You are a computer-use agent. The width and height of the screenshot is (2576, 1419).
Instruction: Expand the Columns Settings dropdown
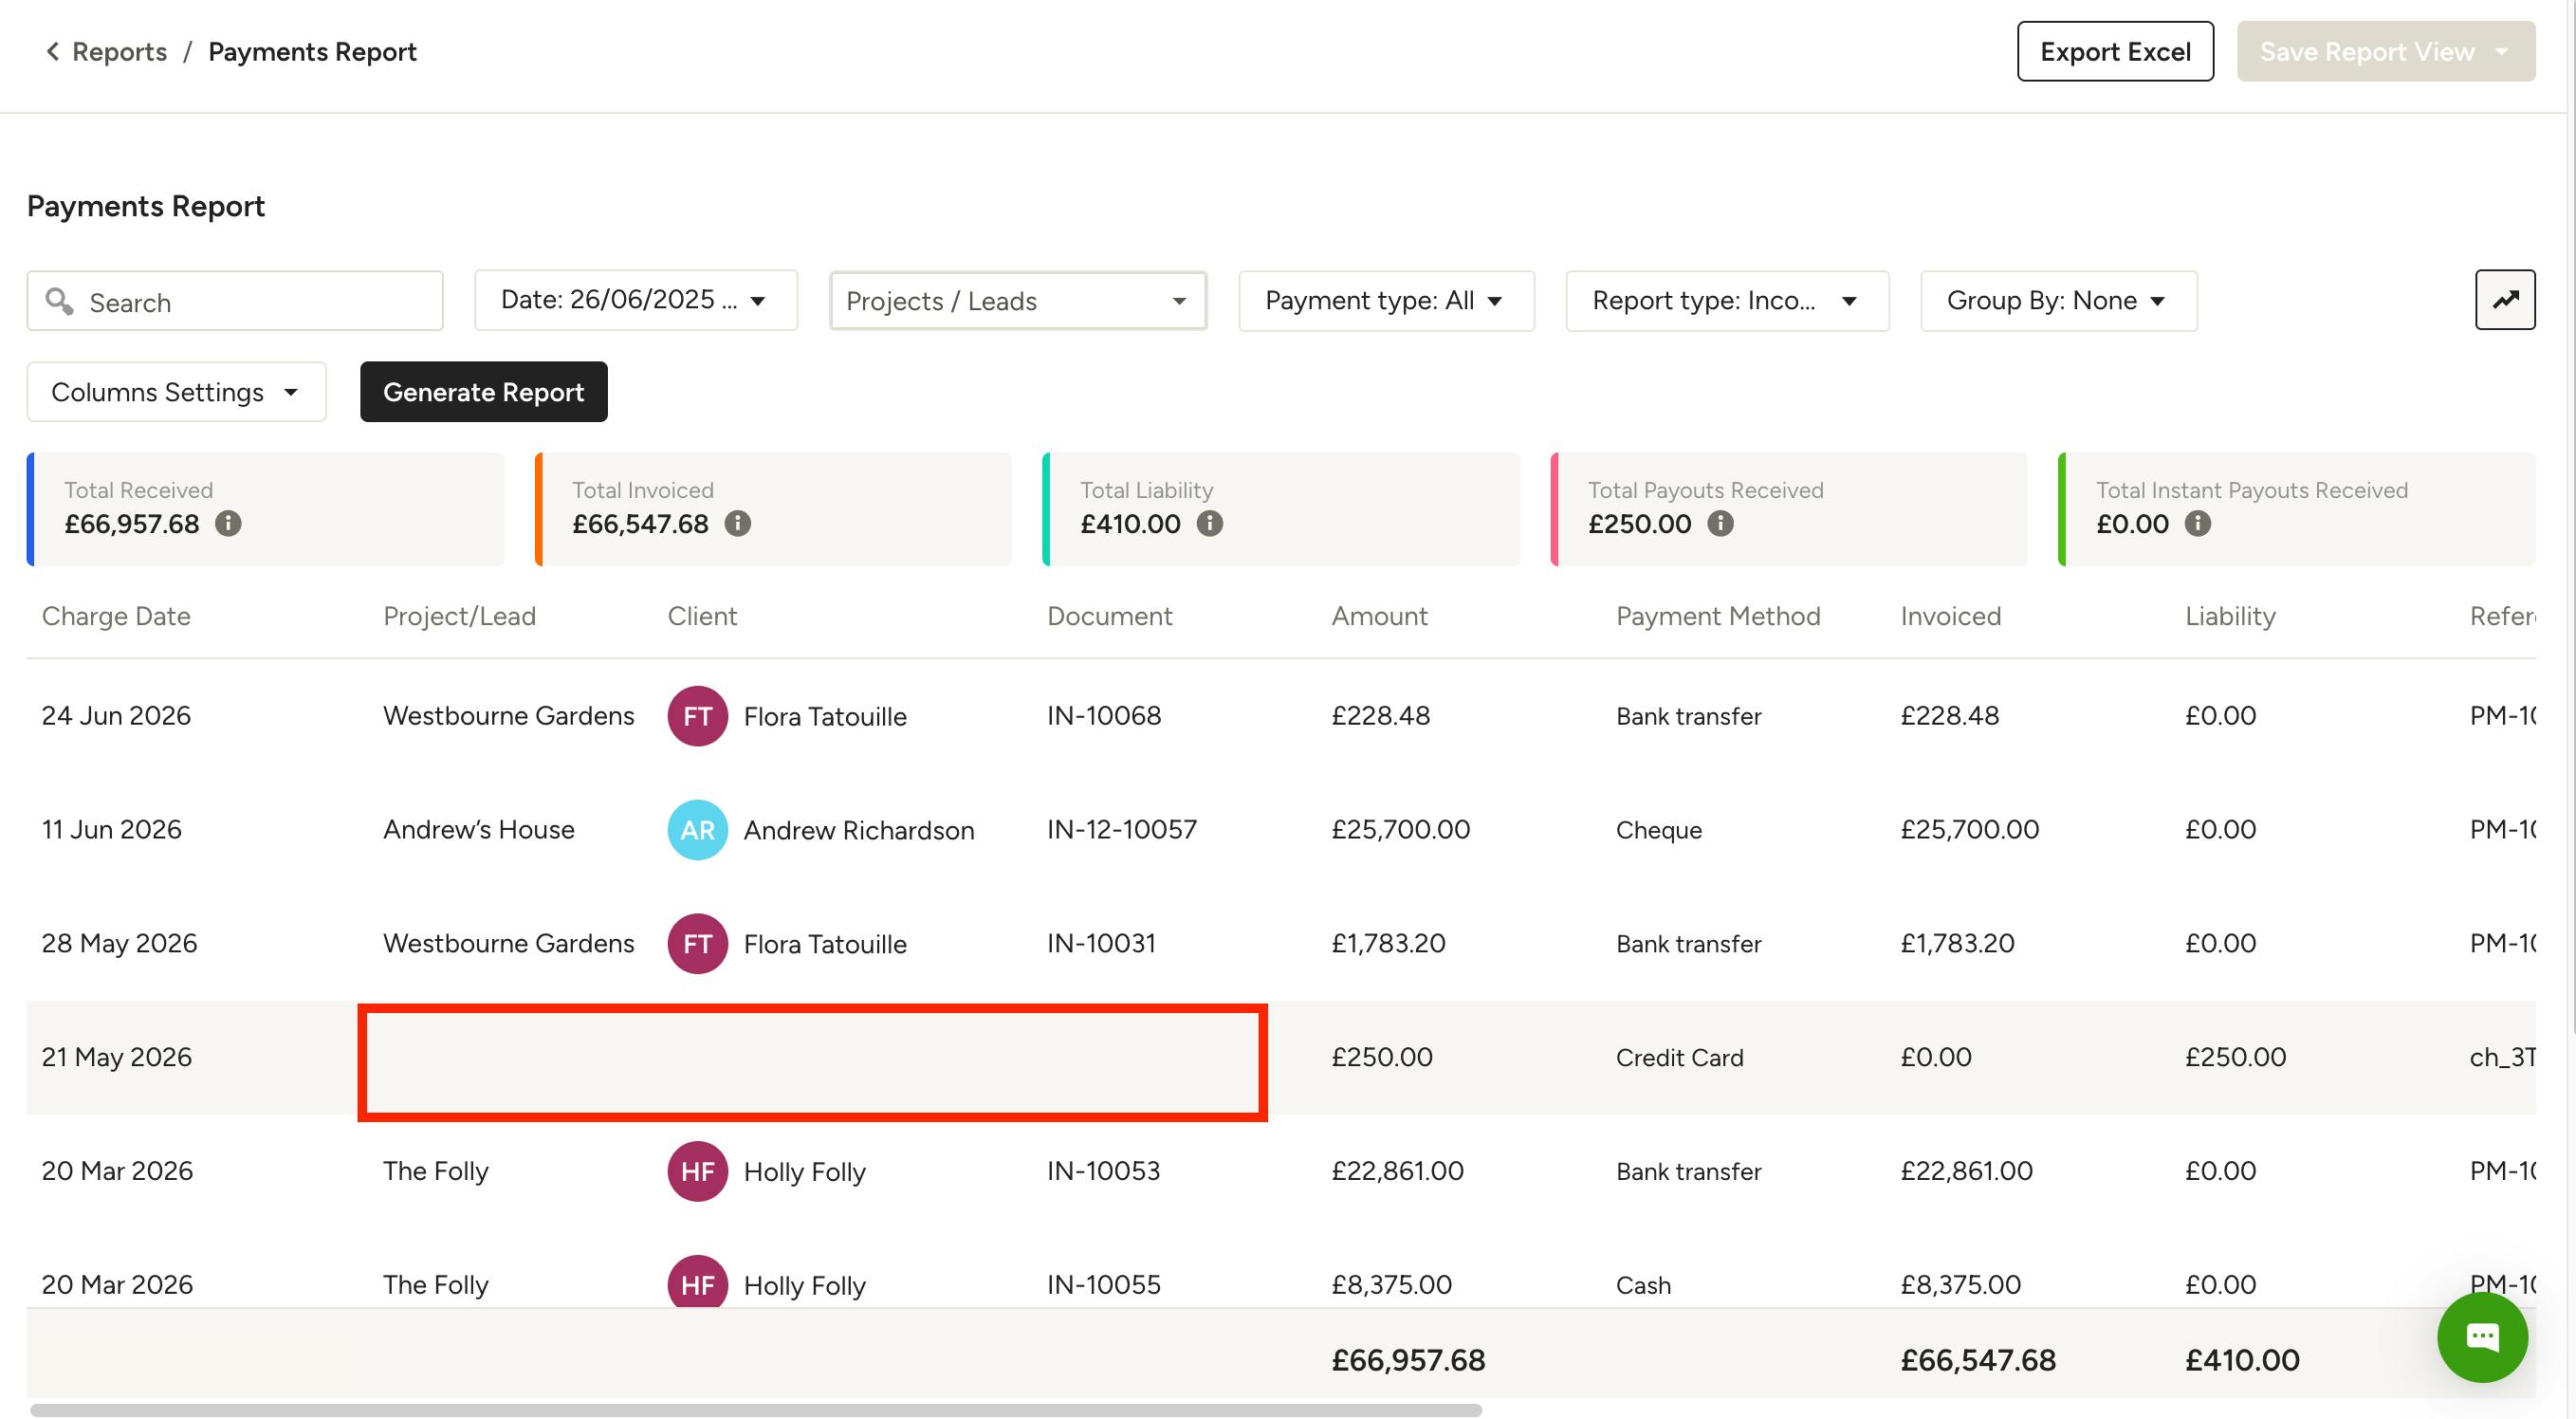(176, 391)
